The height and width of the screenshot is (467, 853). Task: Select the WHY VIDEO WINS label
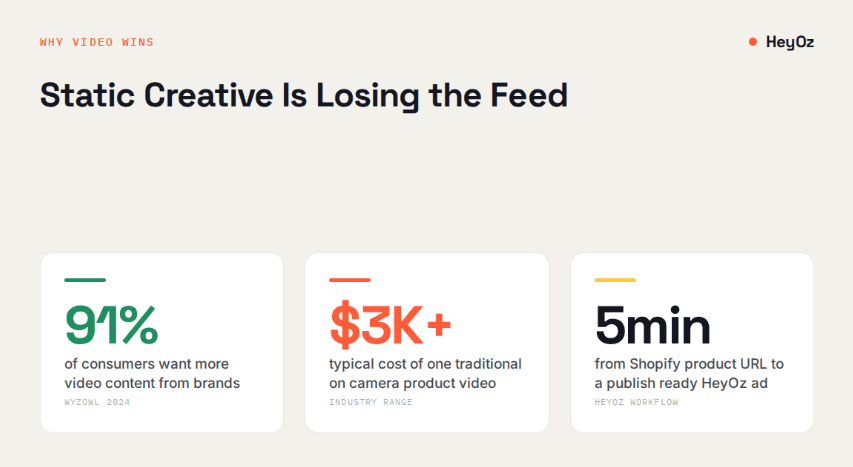click(x=97, y=42)
